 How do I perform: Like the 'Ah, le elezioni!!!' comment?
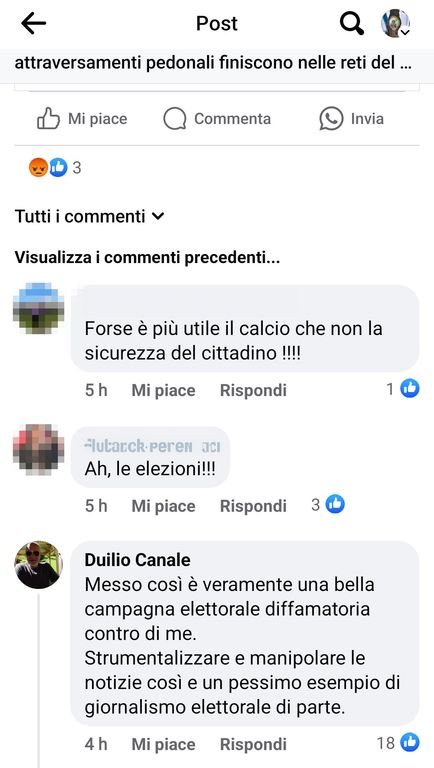pos(163,505)
